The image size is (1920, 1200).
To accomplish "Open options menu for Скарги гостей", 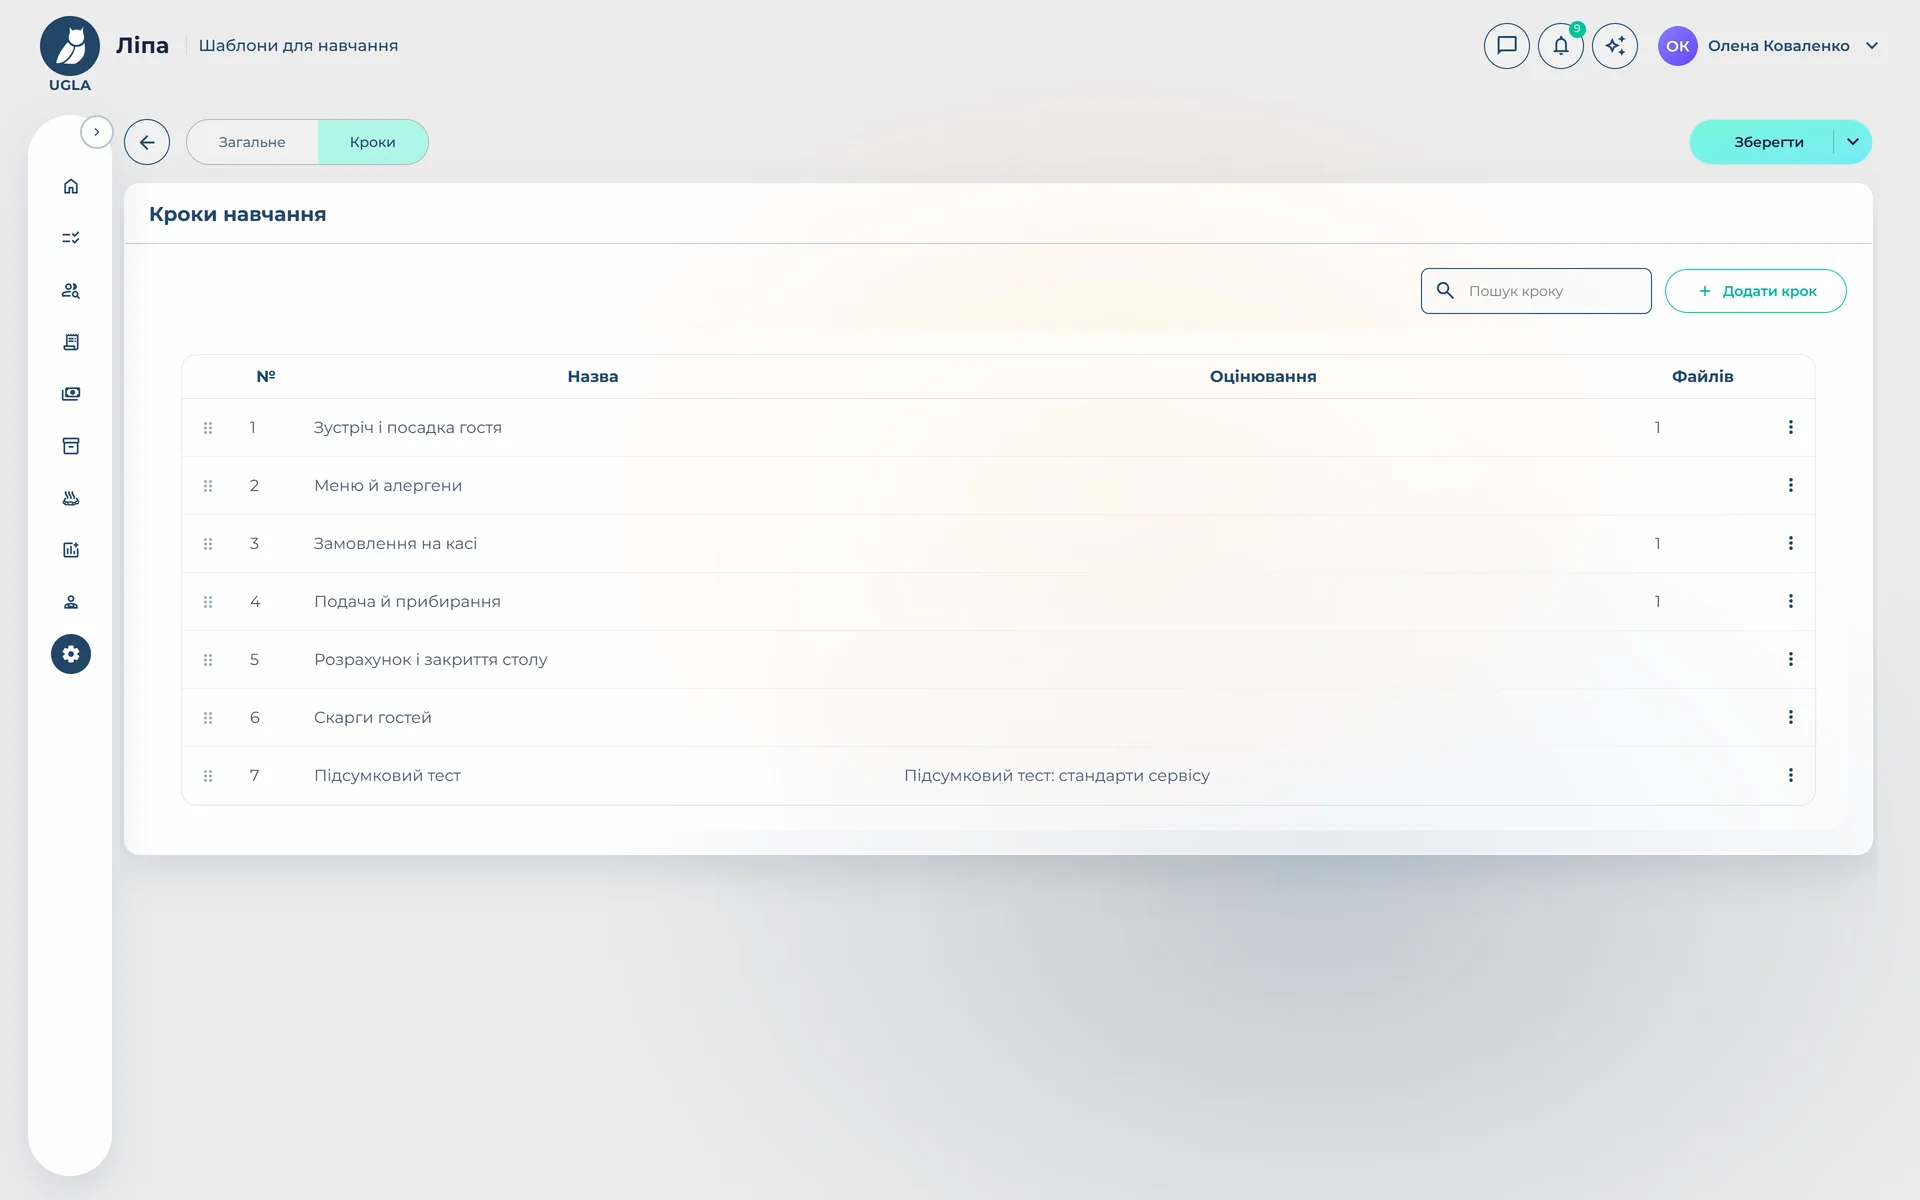I will pyautogui.click(x=1790, y=718).
